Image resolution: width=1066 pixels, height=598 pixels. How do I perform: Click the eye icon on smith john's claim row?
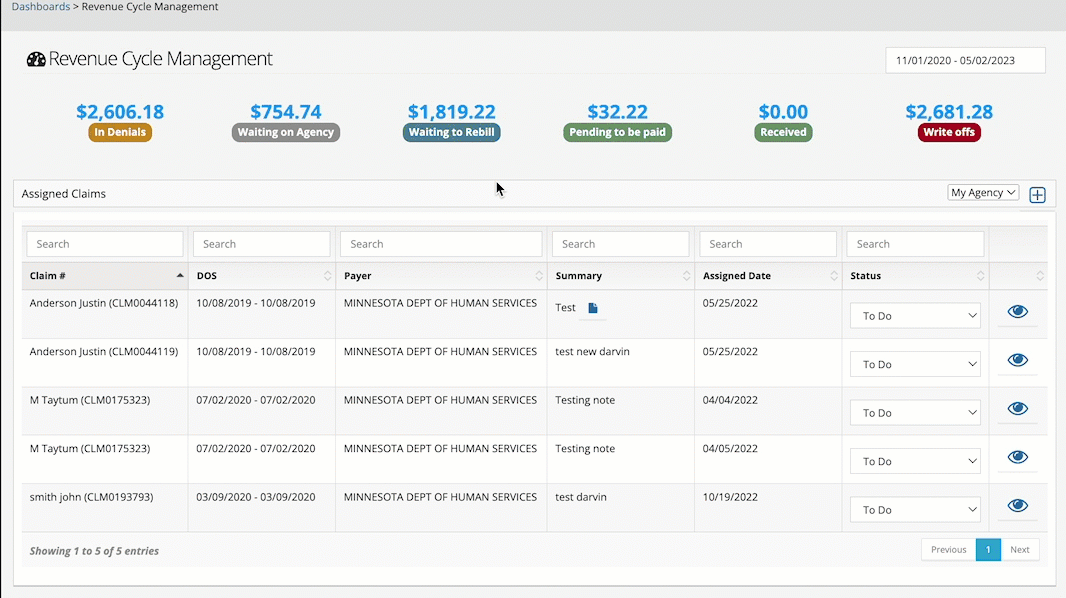click(1017, 505)
